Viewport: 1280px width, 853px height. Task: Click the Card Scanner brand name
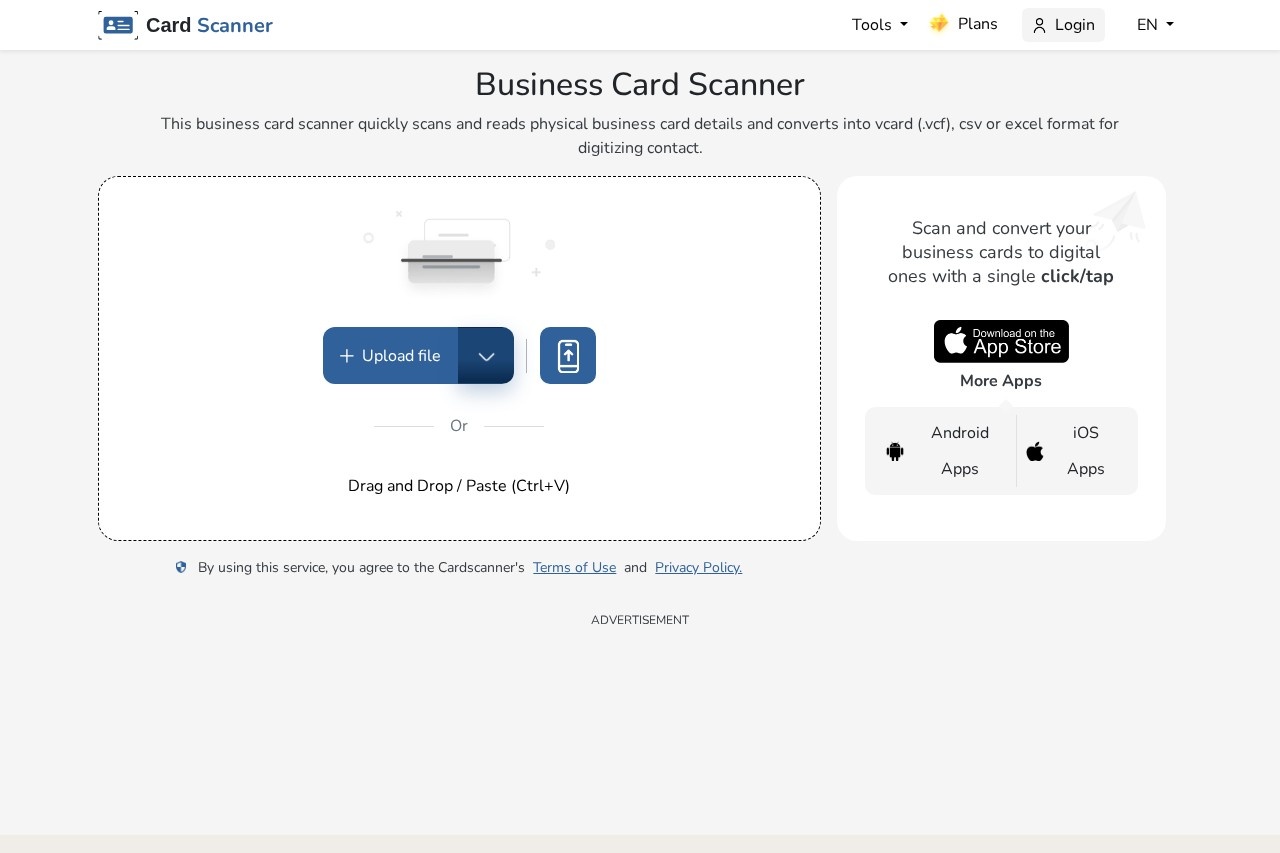pos(209,25)
